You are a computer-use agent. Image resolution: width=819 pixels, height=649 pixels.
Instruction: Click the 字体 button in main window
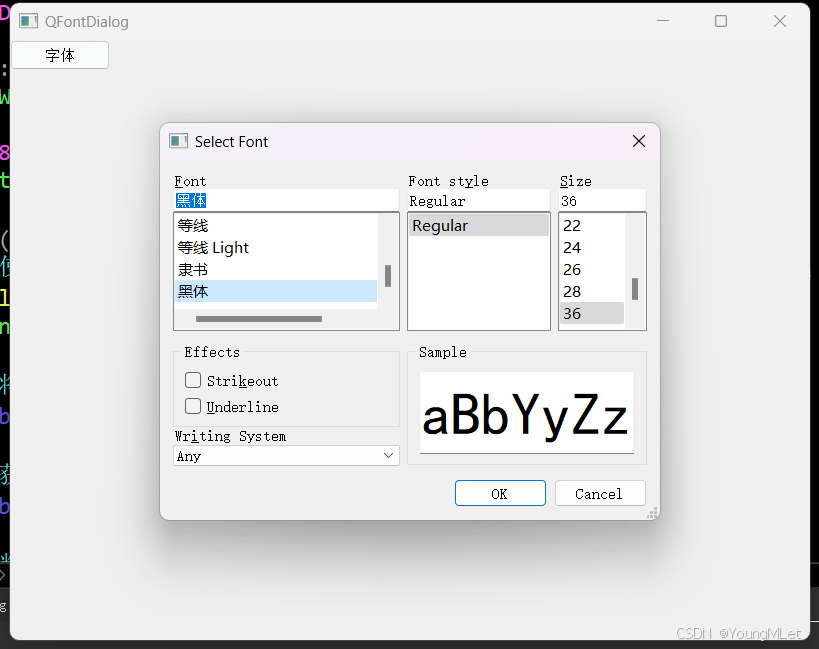pyautogui.click(x=60, y=55)
